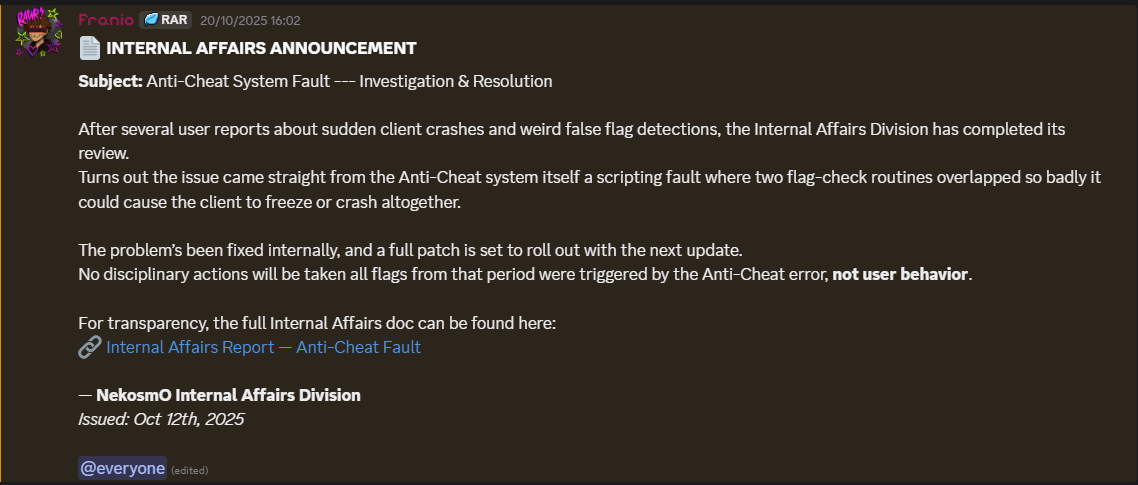
Task: Click the INTERNAL AFFAIRS ANNOUNCEMENT heading
Action: click(261, 48)
